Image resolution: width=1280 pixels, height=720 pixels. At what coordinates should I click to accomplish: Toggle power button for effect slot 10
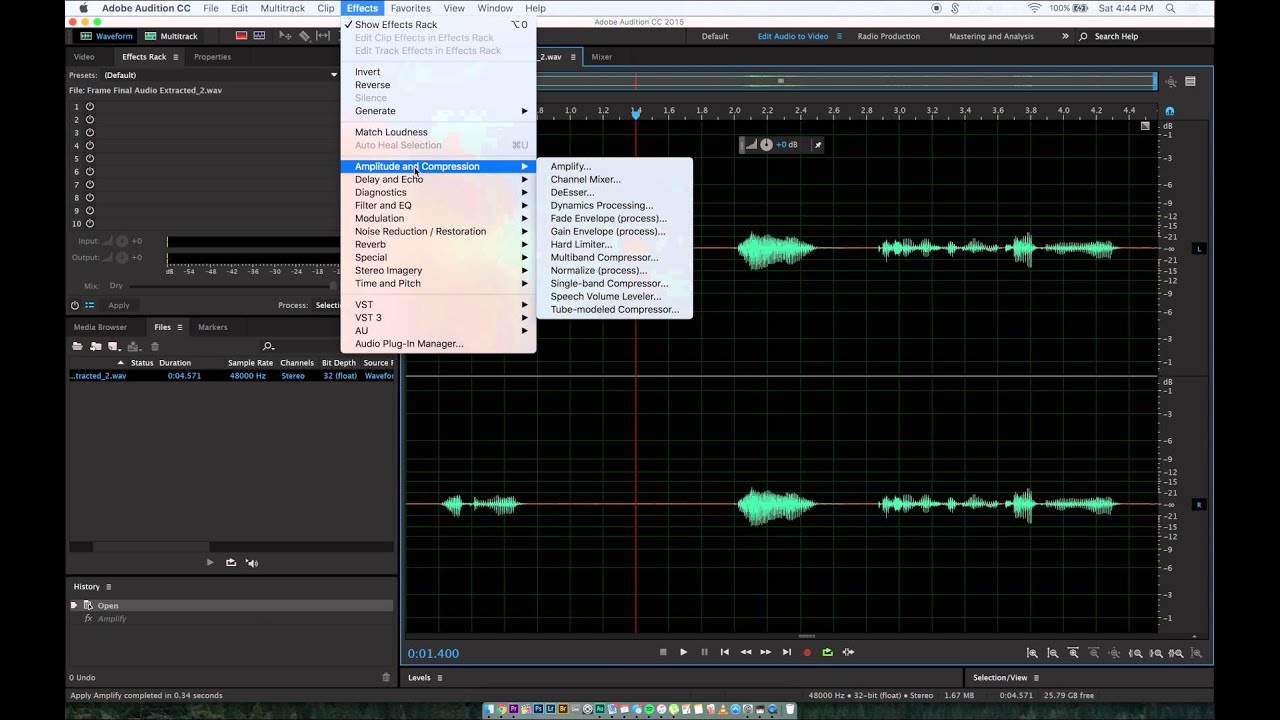click(x=90, y=223)
